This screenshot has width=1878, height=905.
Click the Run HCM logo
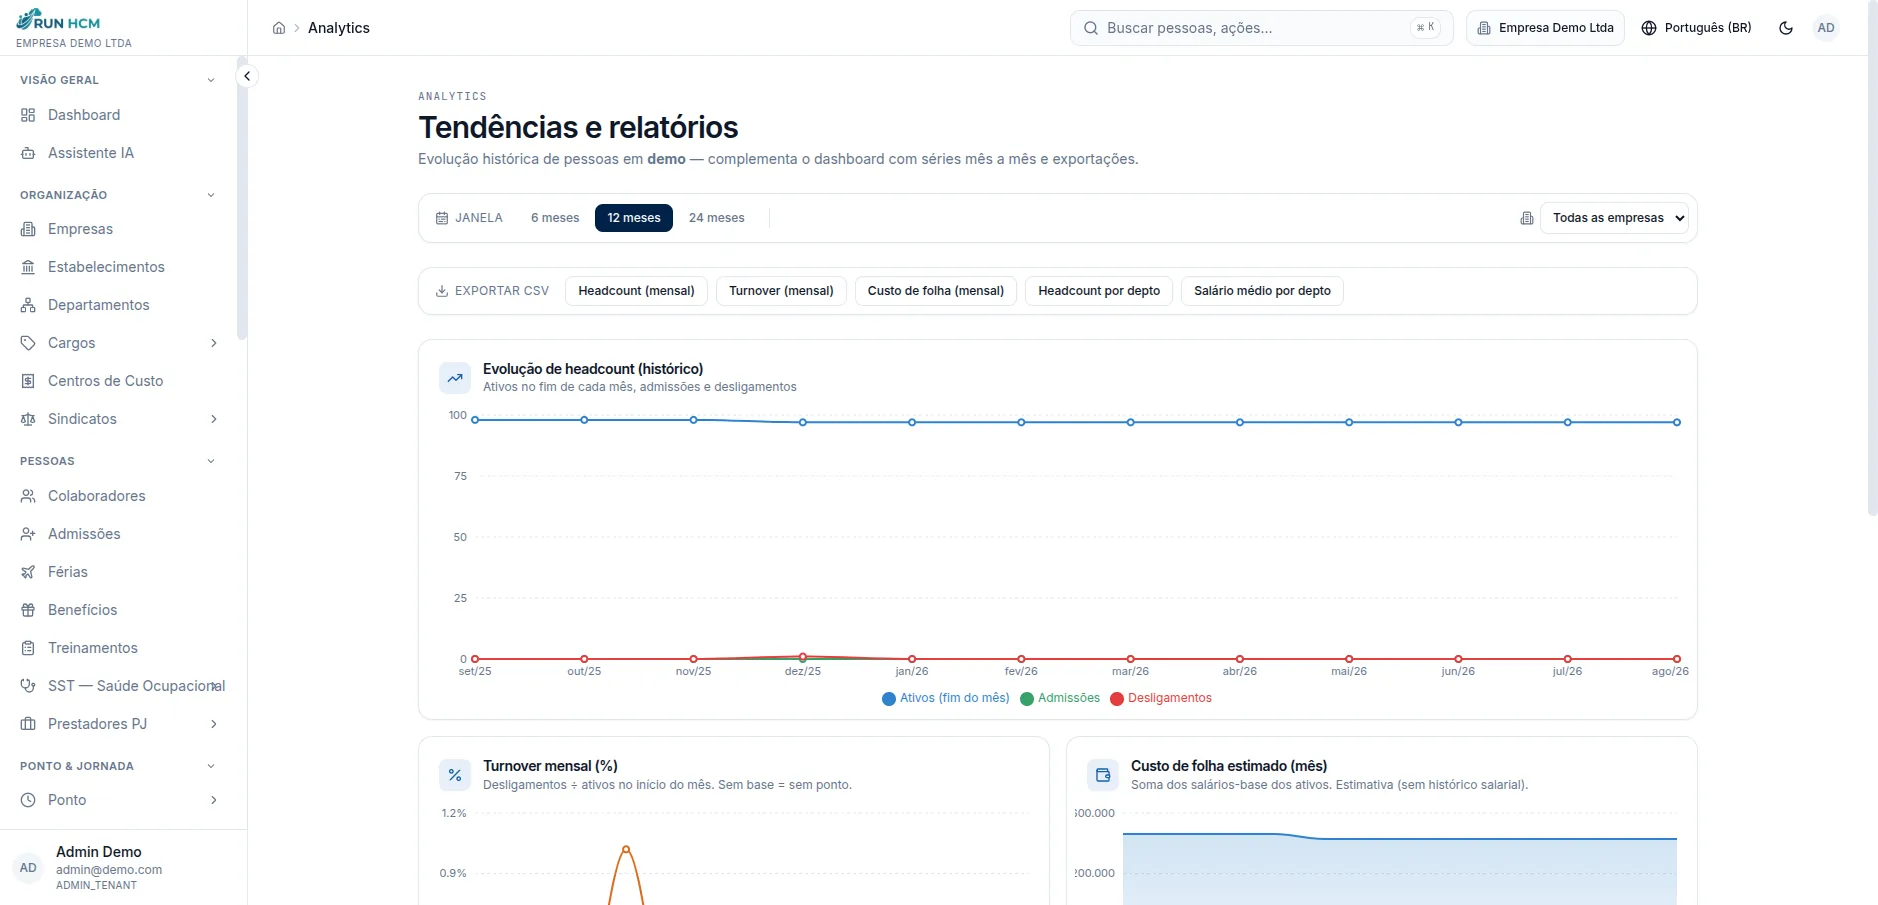(x=58, y=21)
